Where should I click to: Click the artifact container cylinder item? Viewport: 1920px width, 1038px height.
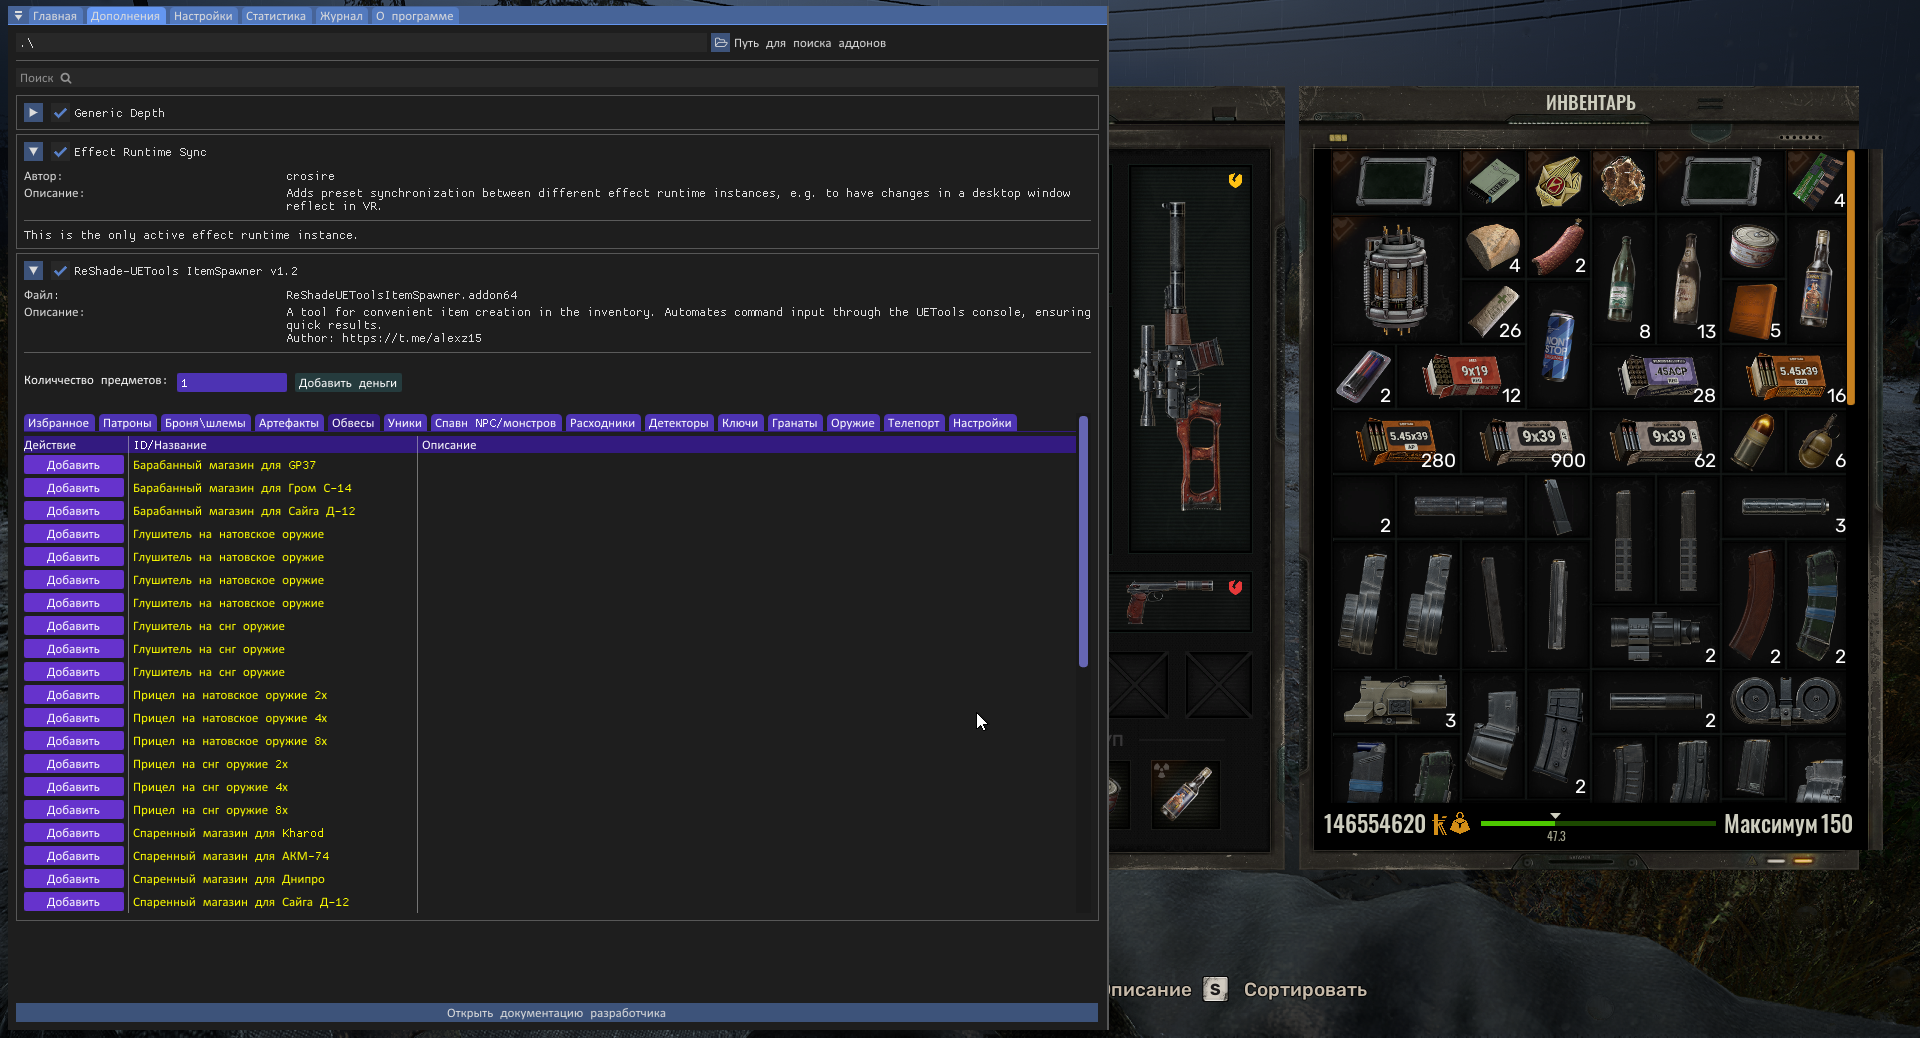tap(1395, 280)
